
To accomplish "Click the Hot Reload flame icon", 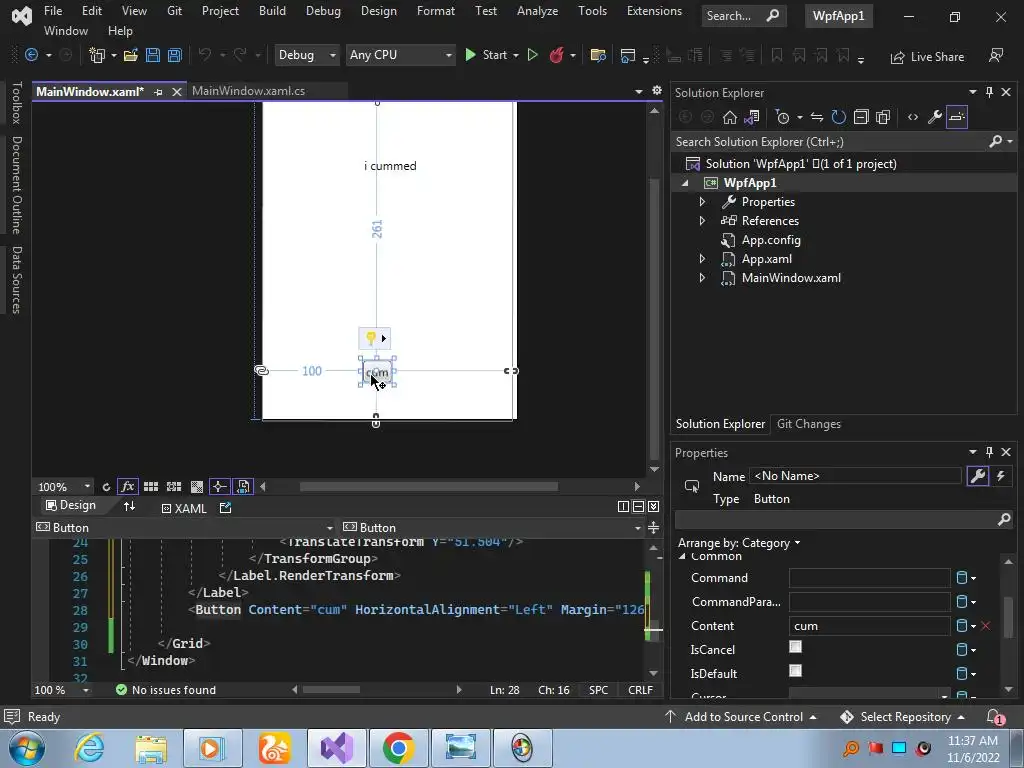I will pyautogui.click(x=556, y=56).
